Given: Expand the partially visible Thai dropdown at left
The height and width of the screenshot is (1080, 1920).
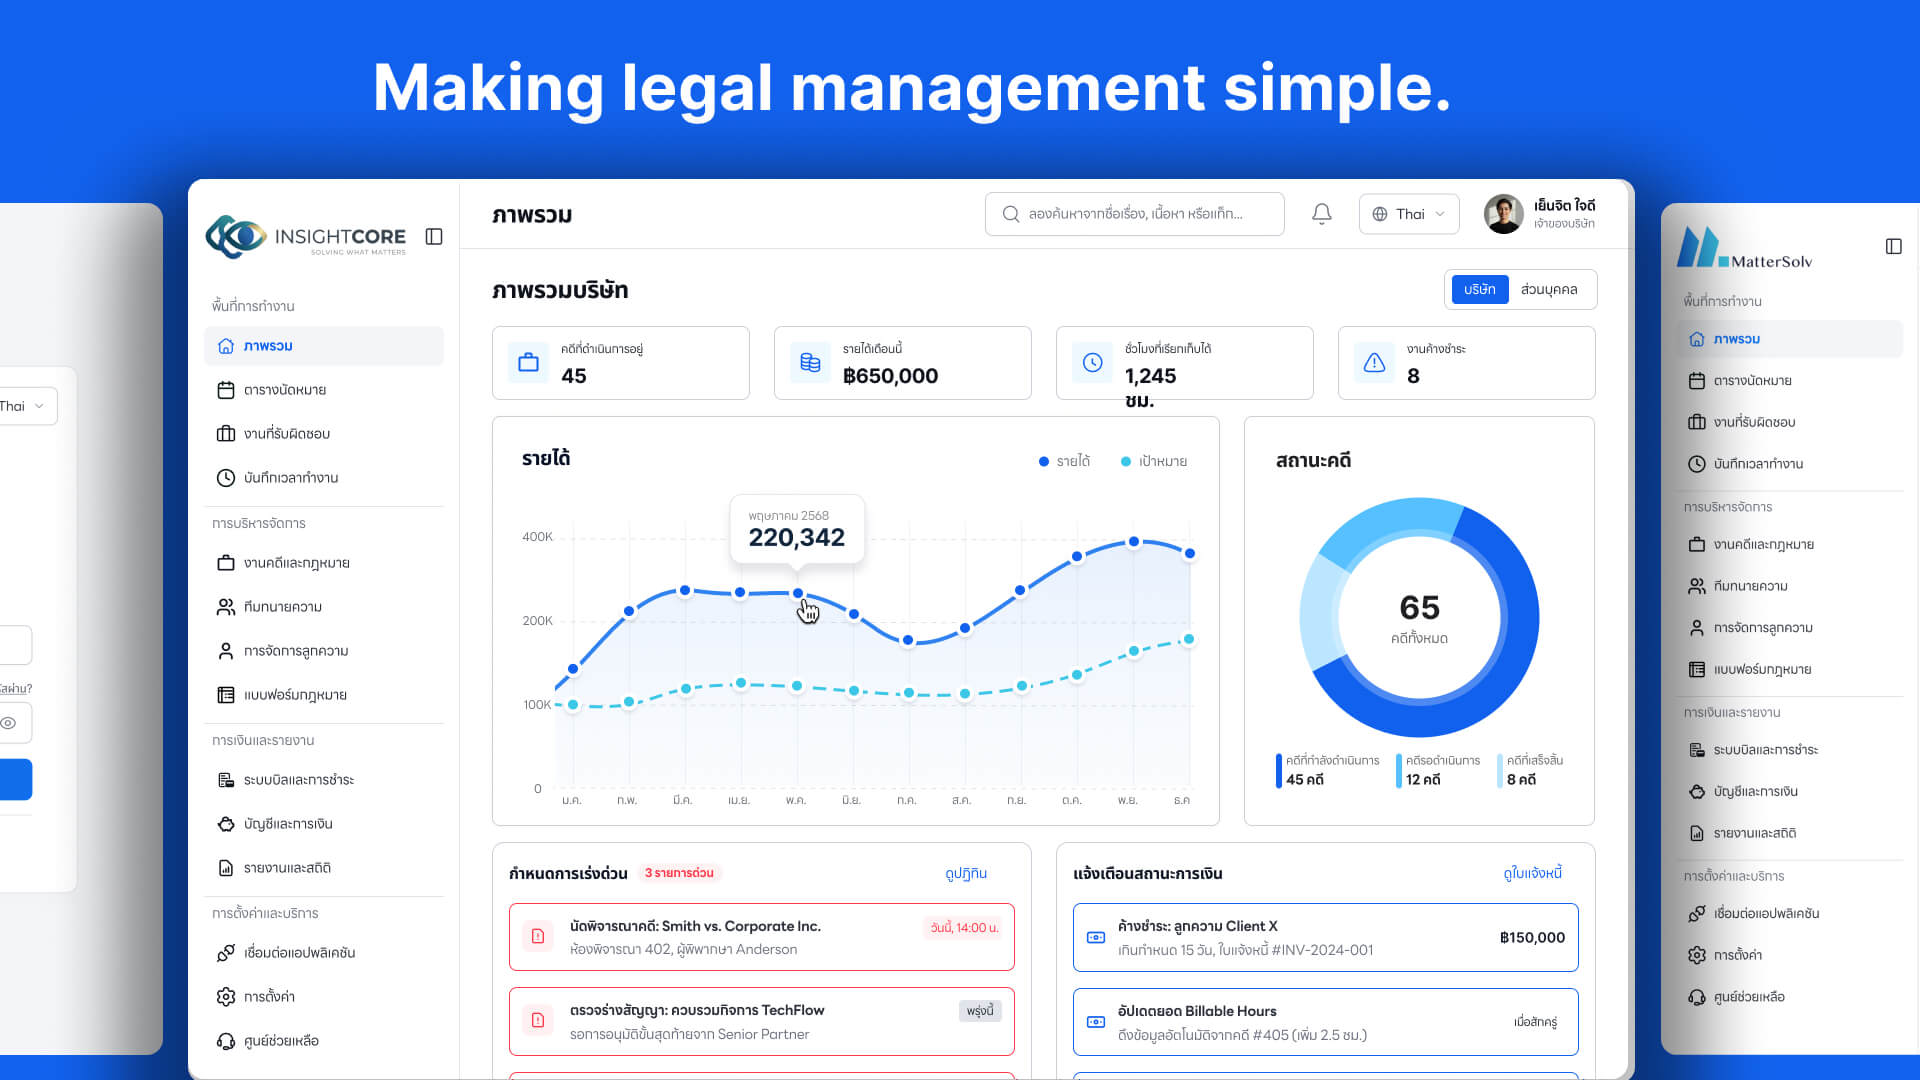Looking at the screenshot, I should [26, 406].
